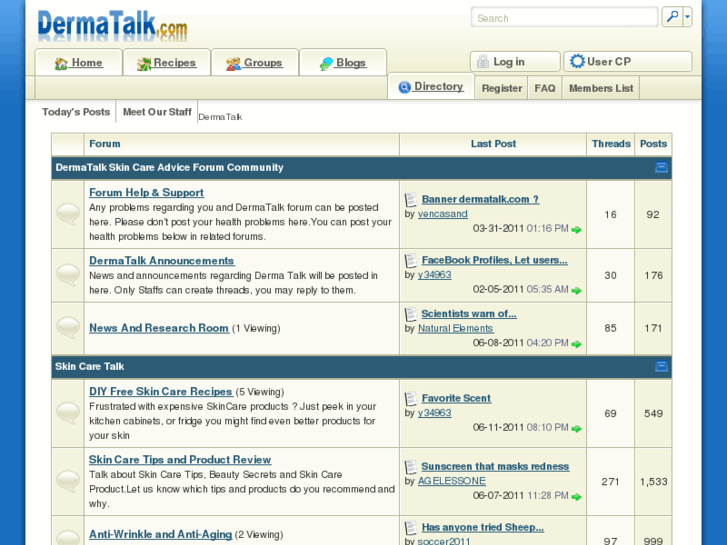
Task: Open the Blogs tab
Action: tap(343, 63)
